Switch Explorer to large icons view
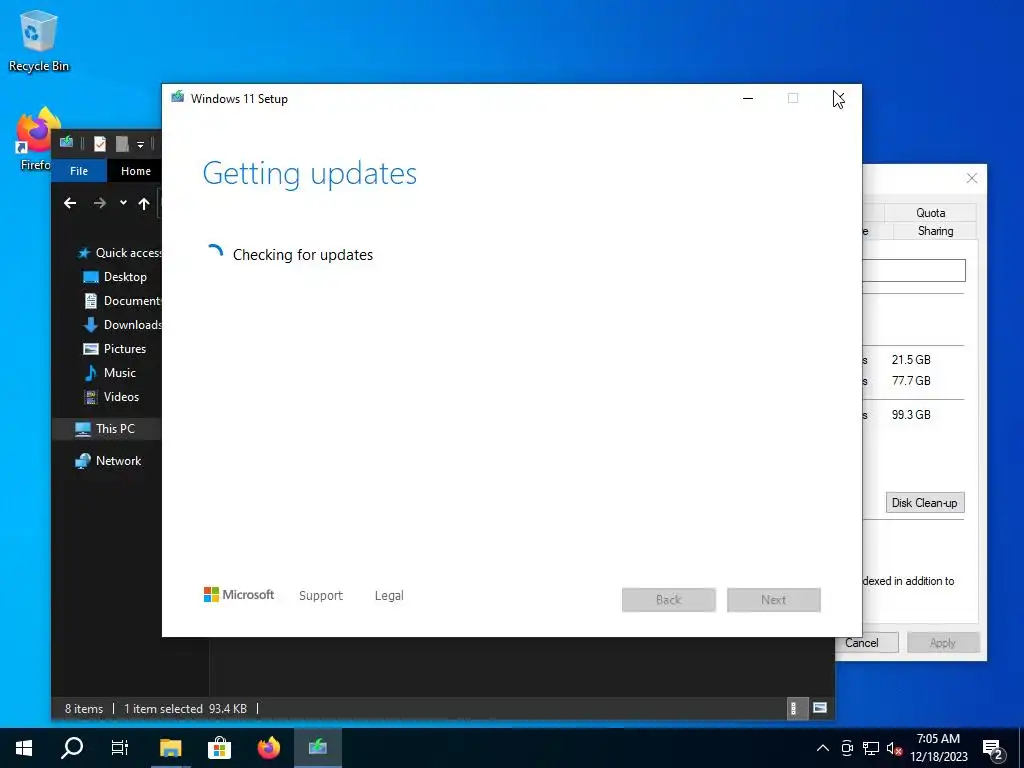The image size is (1024, 768). (x=820, y=708)
